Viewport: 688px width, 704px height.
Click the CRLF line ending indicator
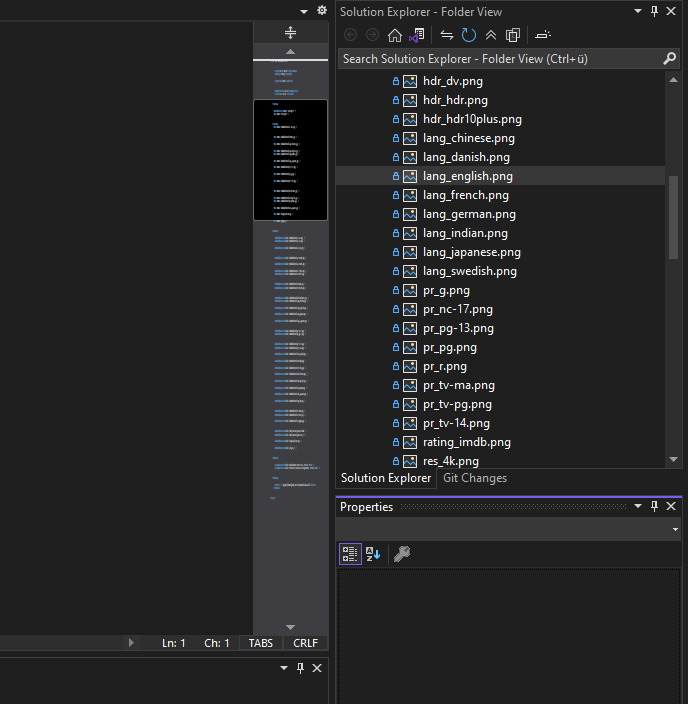pos(305,643)
